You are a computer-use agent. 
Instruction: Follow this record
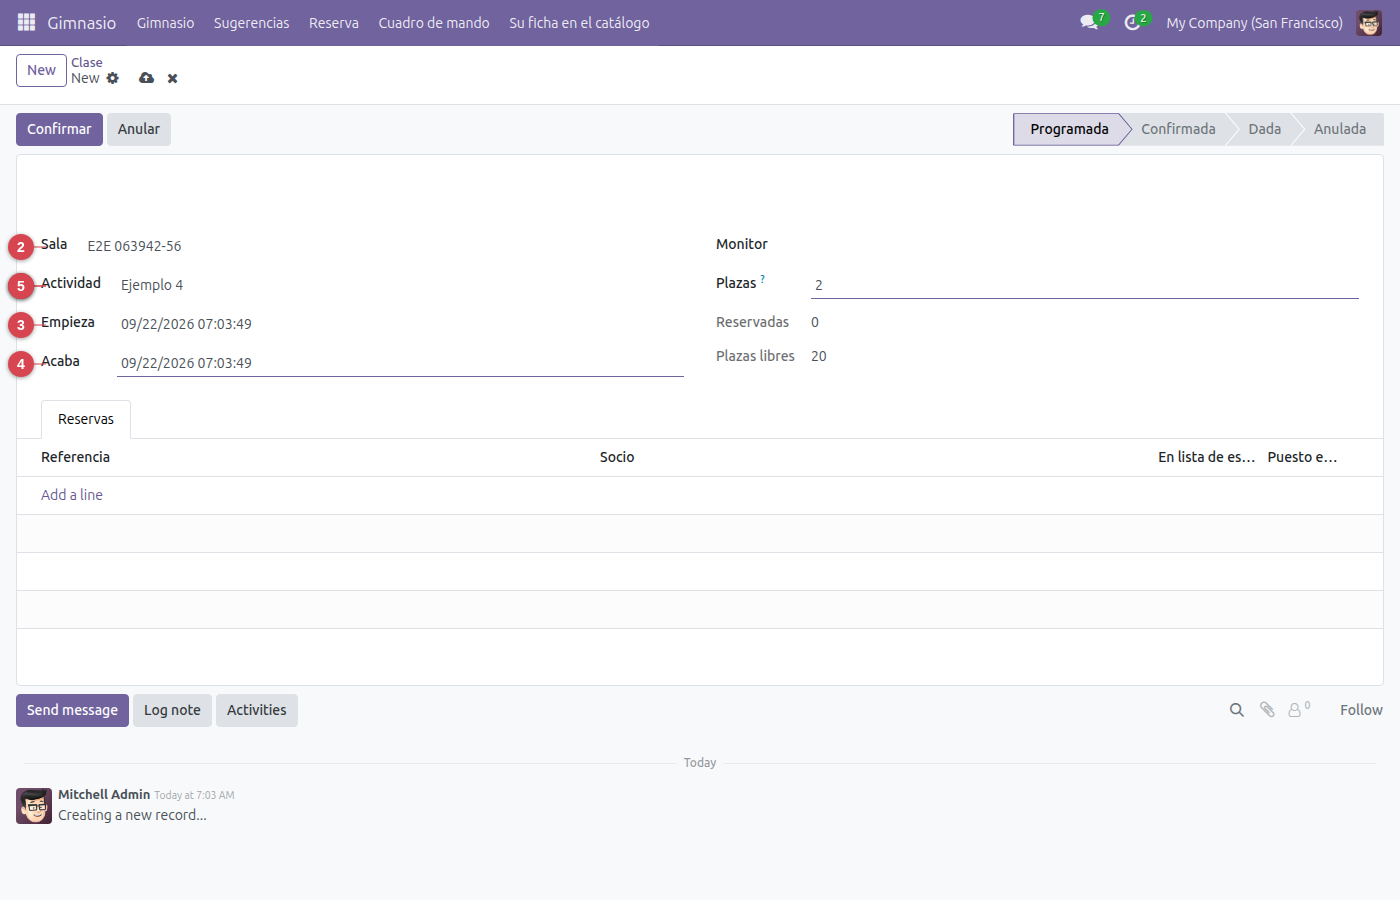(x=1361, y=710)
